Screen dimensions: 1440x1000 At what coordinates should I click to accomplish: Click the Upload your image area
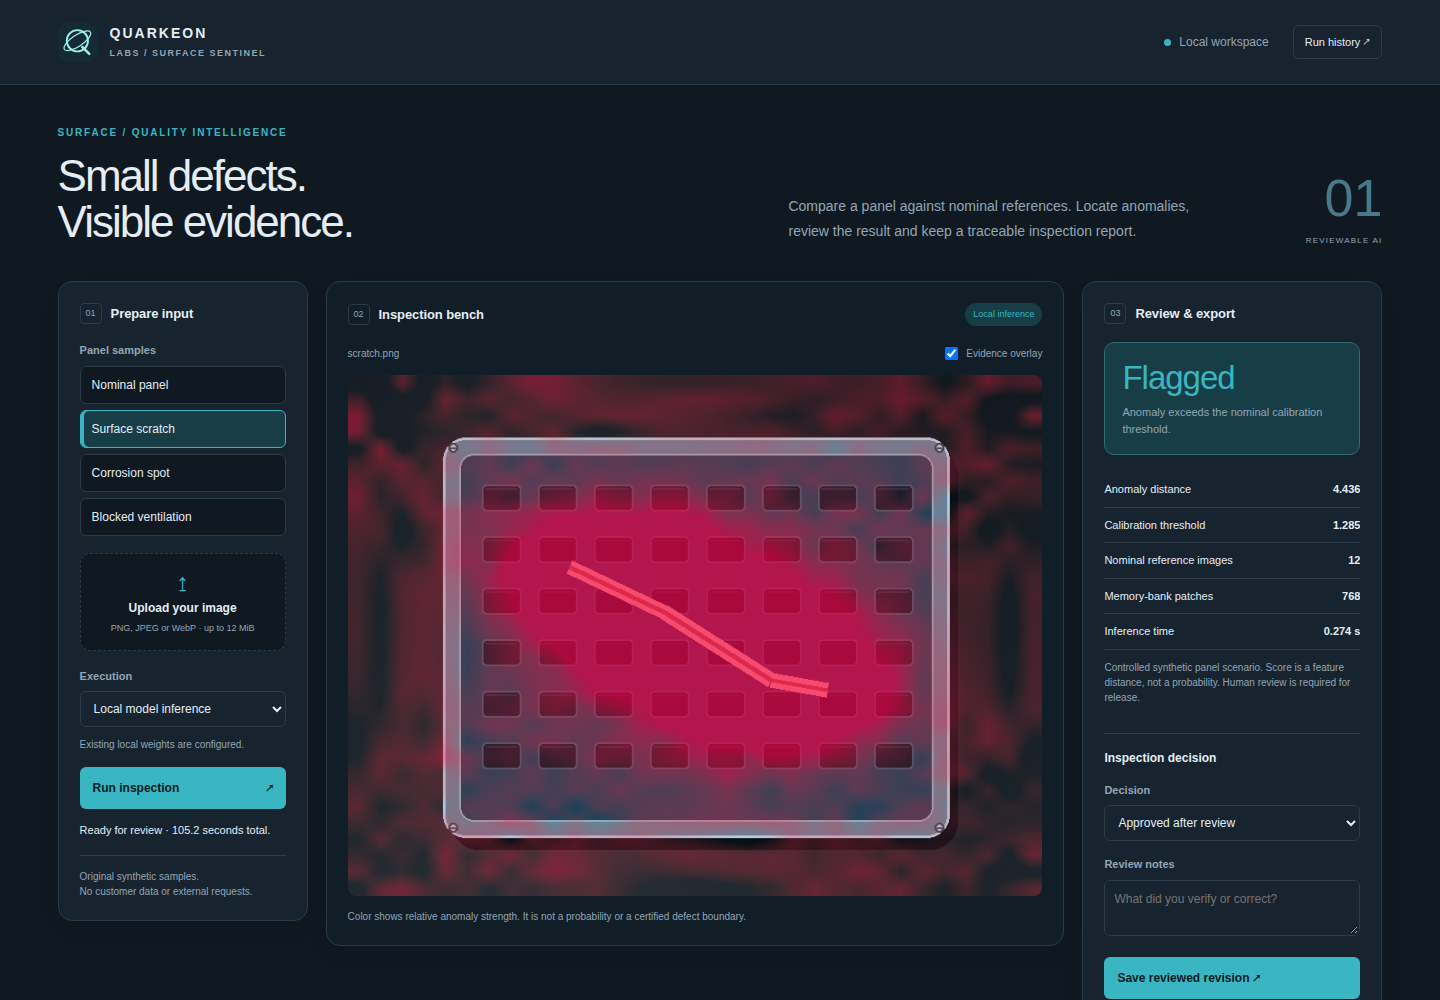point(183,602)
